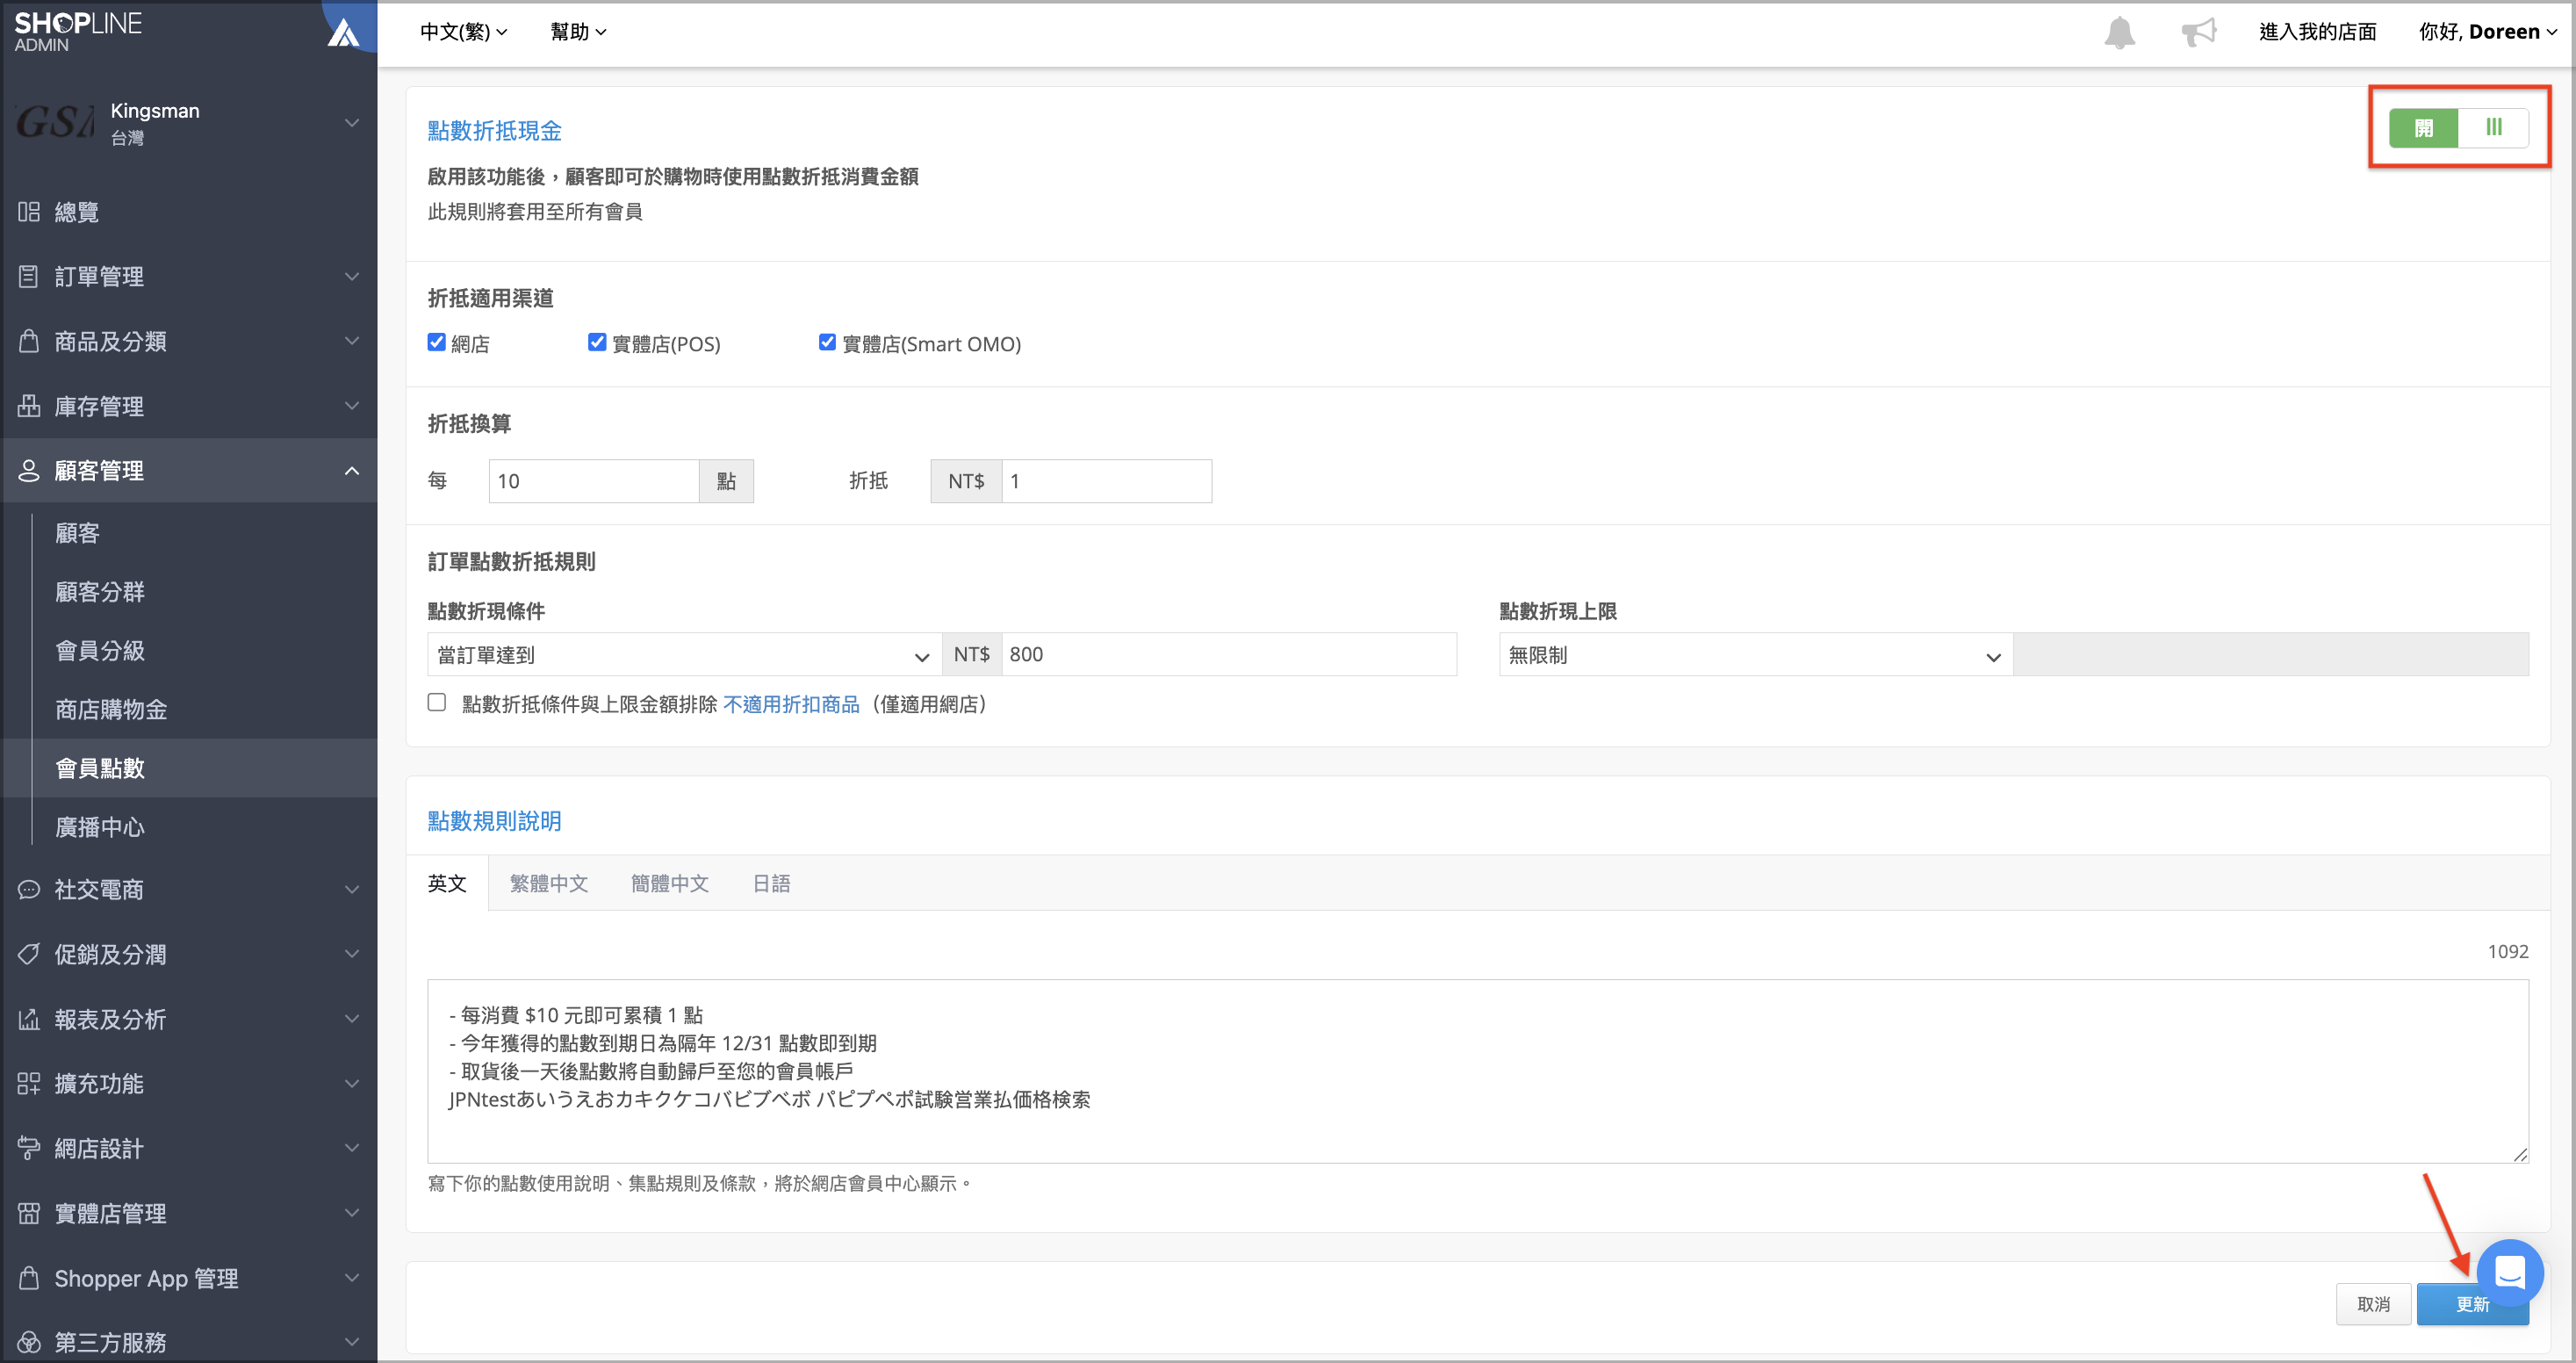This screenshot has width=2576, height=1363.
Task: Open the 中文(繁) language dropdown
Action: coord(463,32)
